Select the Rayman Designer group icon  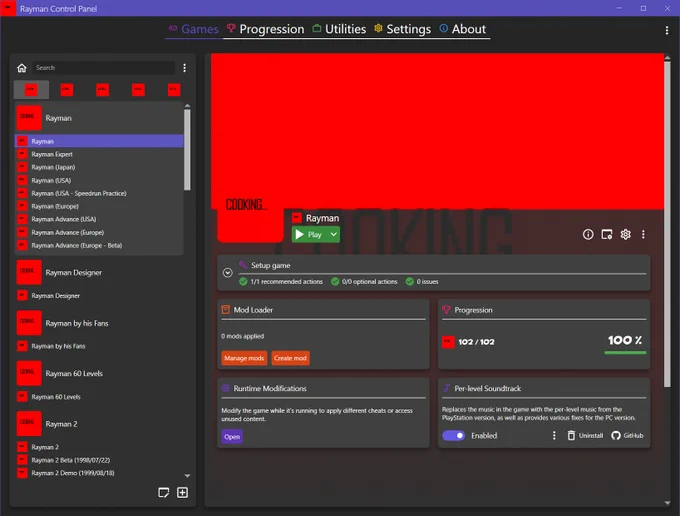point(29,272)
